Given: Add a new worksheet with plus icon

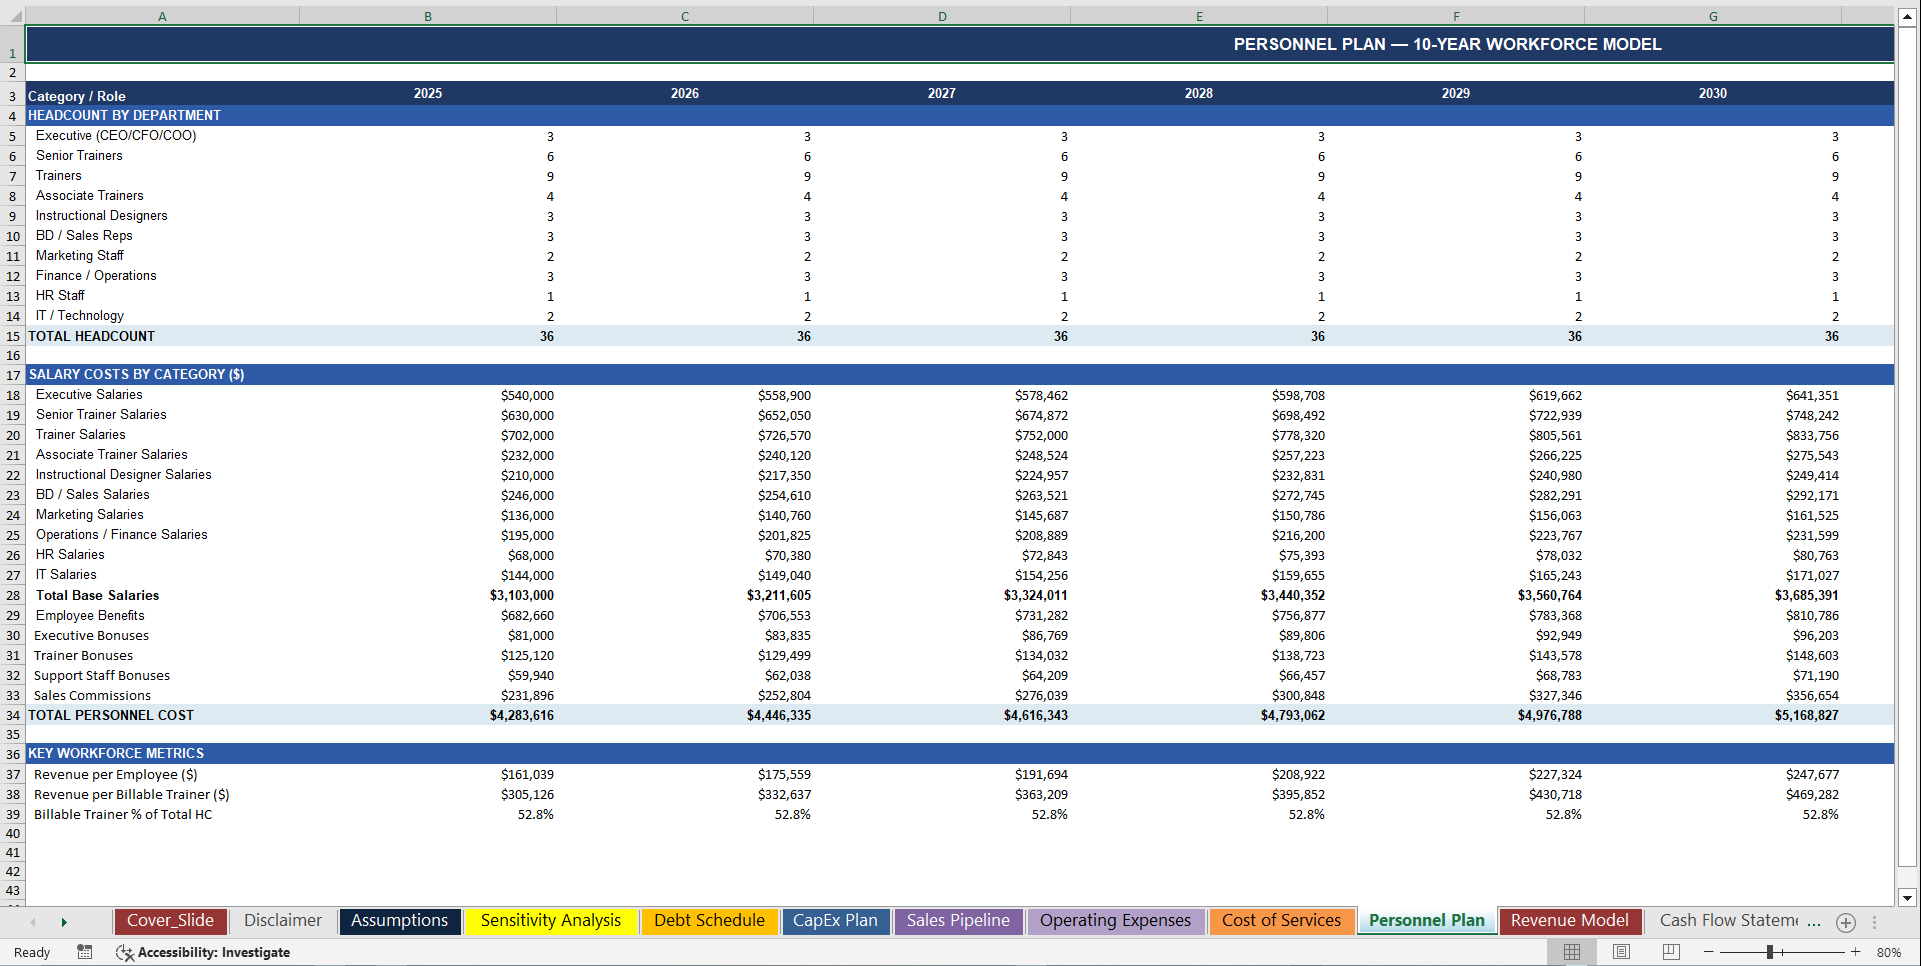Looking at the screenshot, I should click(1846, 922).
